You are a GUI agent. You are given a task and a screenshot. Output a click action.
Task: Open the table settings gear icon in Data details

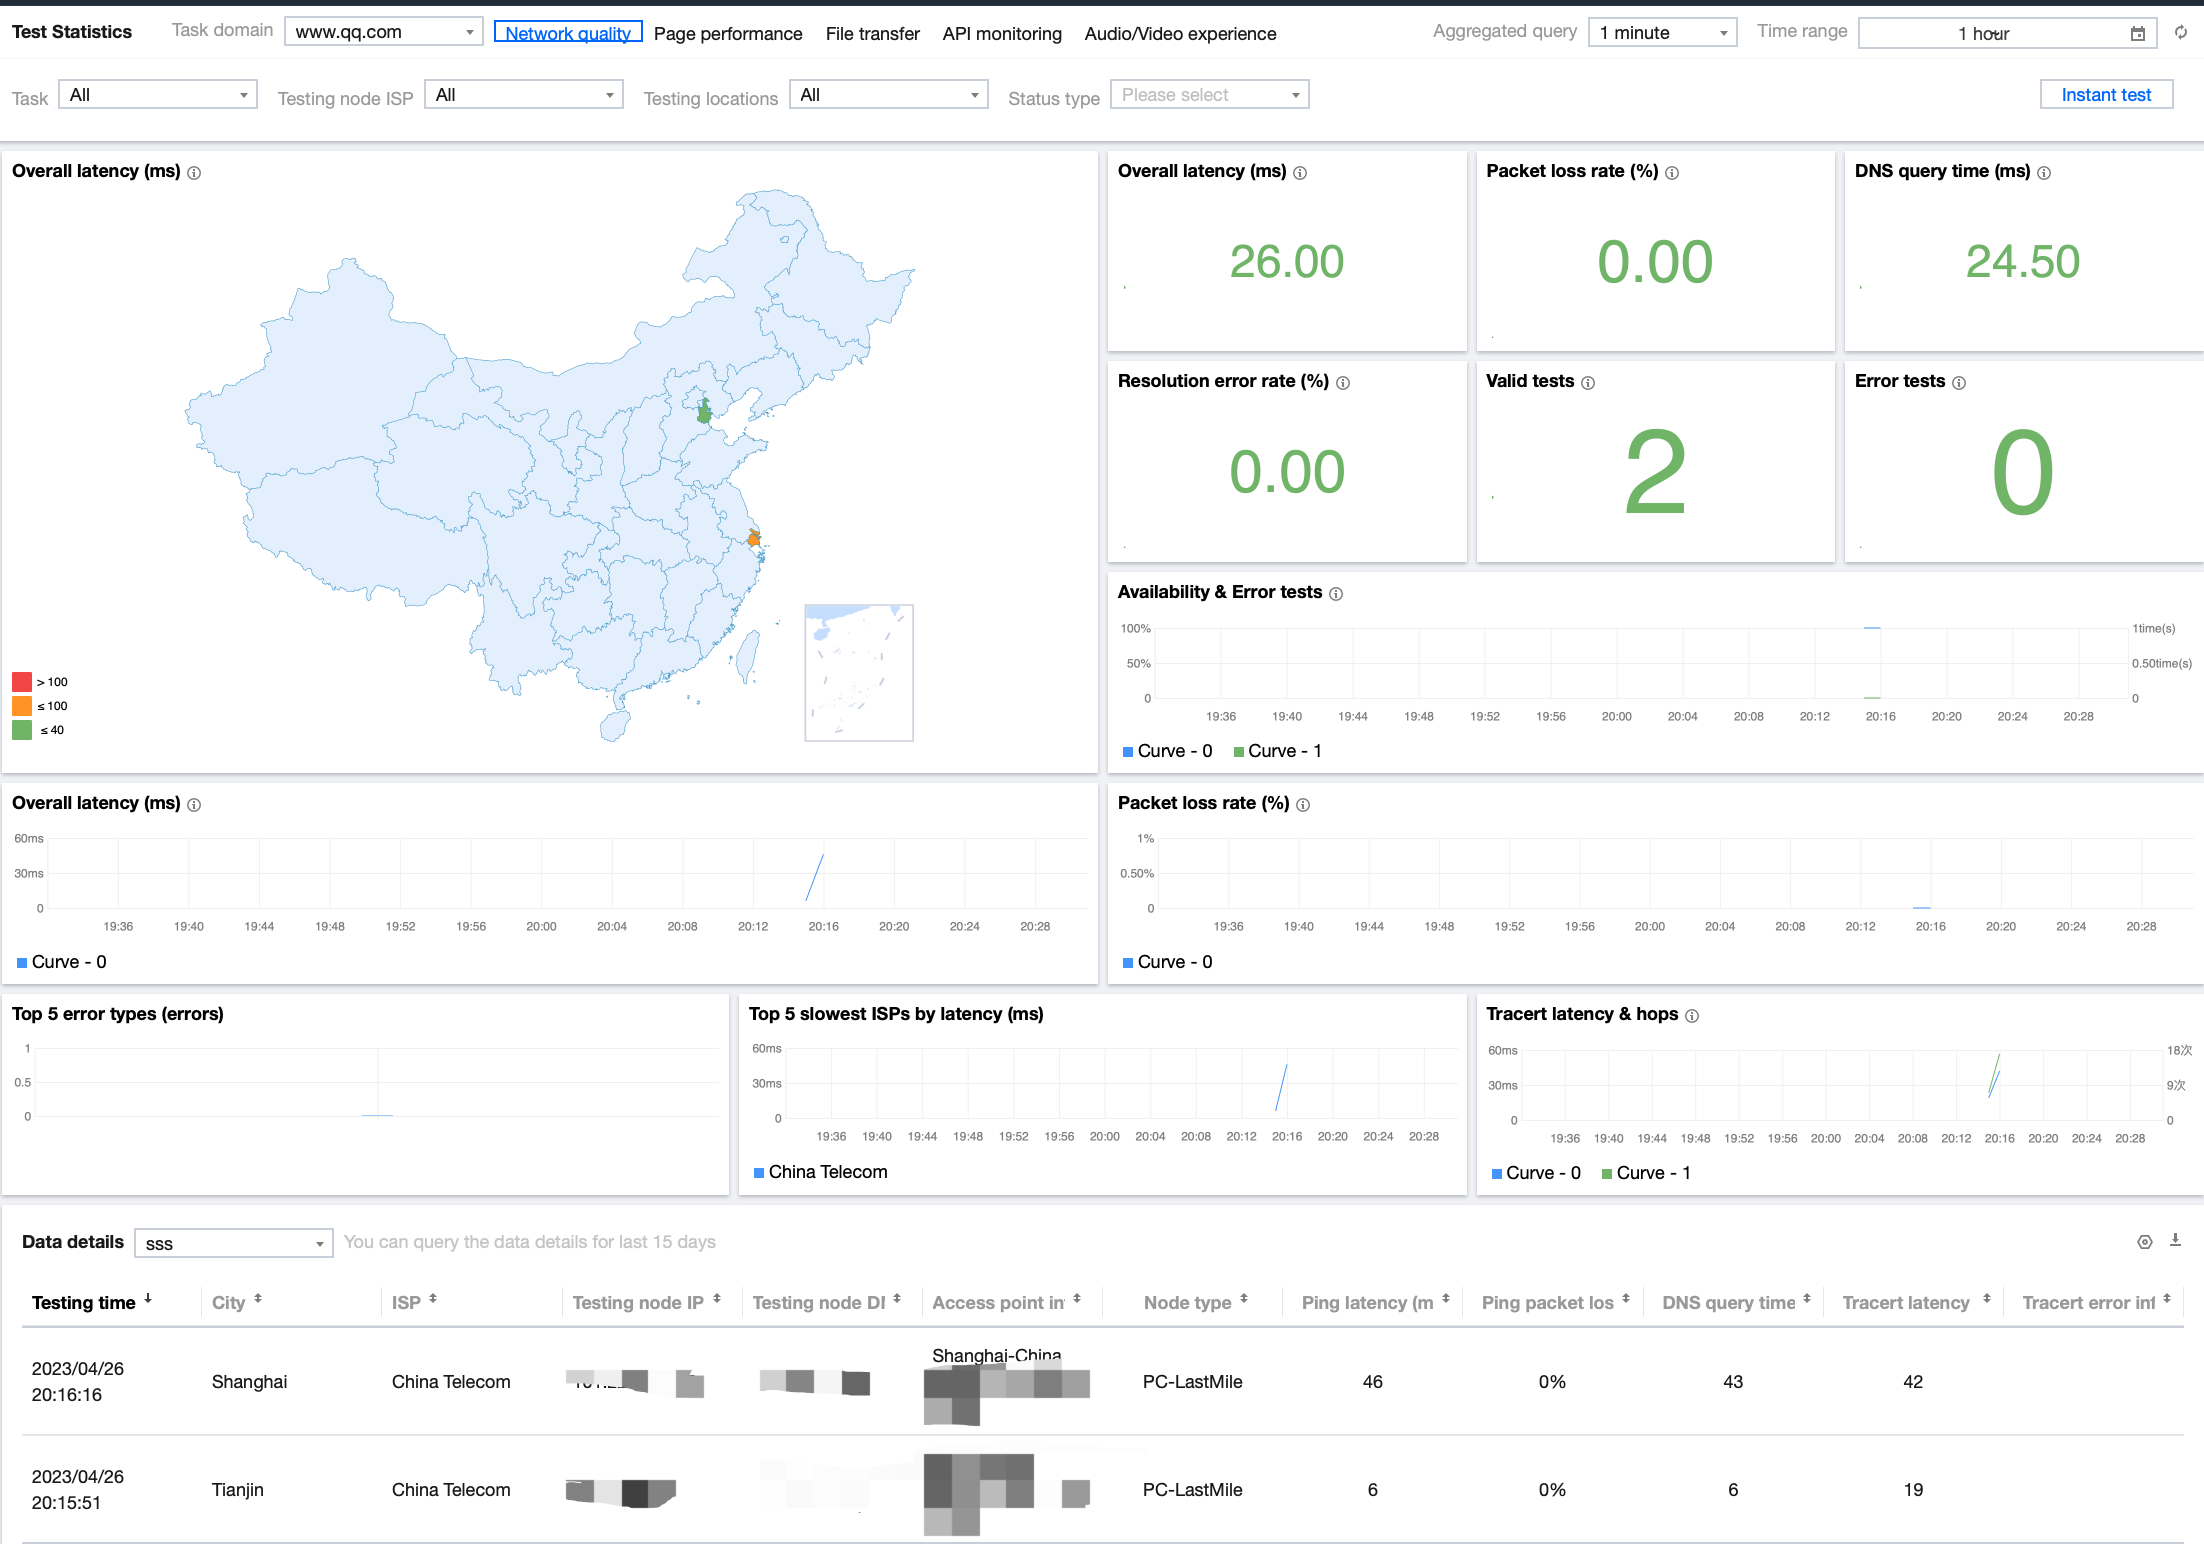pyautogui.click(x=2145, y=1242)
